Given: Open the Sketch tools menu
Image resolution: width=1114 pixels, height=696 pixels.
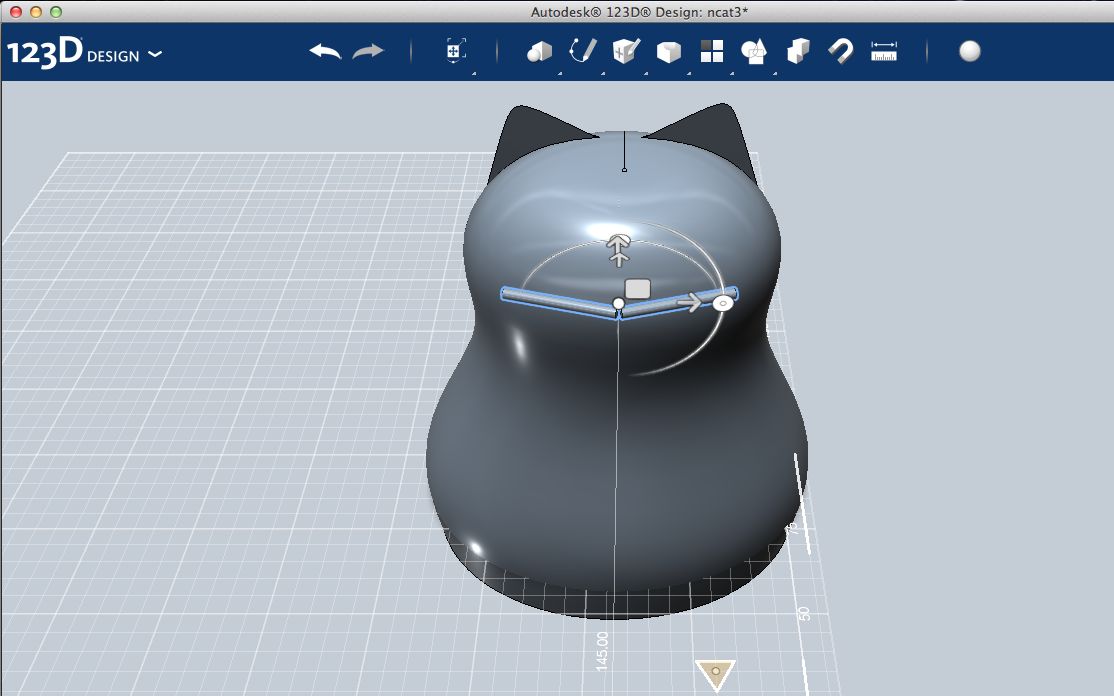Looking at the screenshot, I should (583, 52).
